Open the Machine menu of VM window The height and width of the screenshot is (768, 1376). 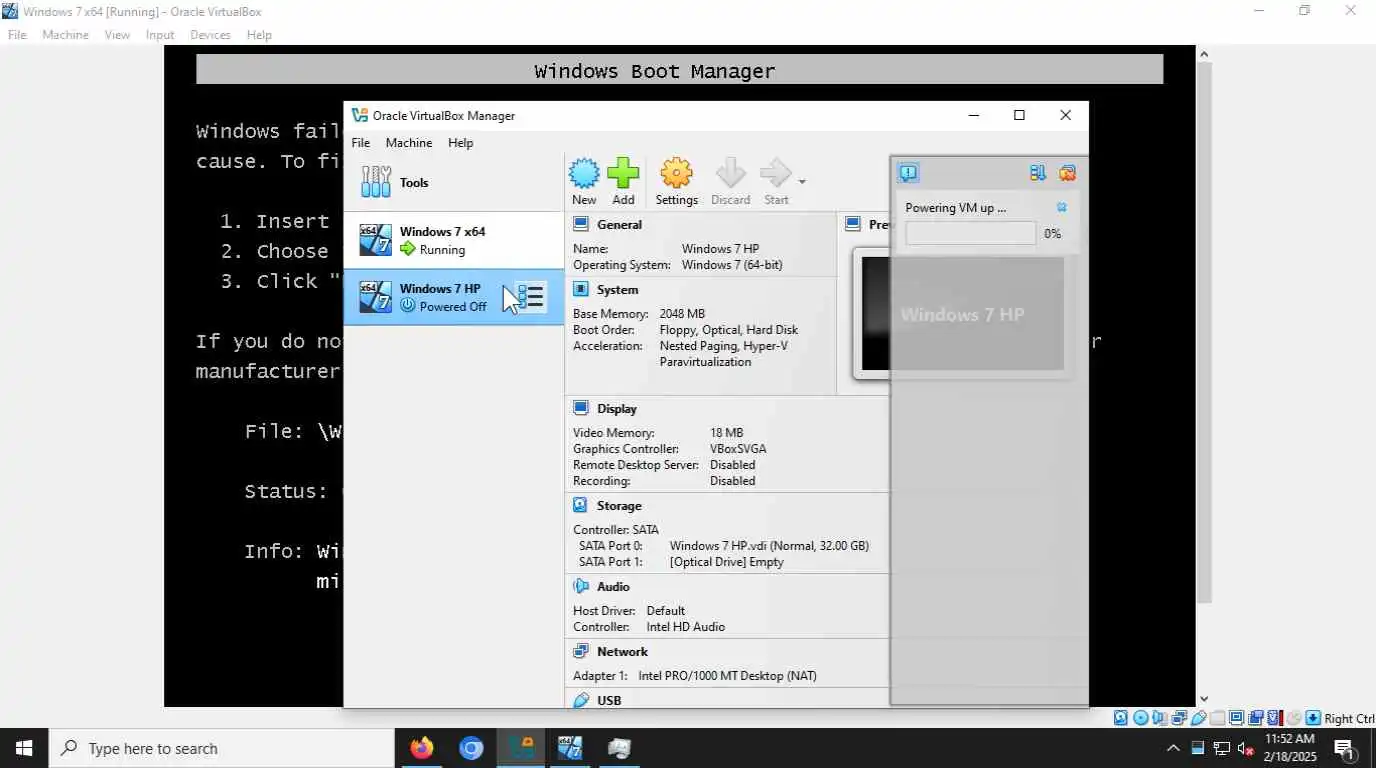(x=65, y=35)
